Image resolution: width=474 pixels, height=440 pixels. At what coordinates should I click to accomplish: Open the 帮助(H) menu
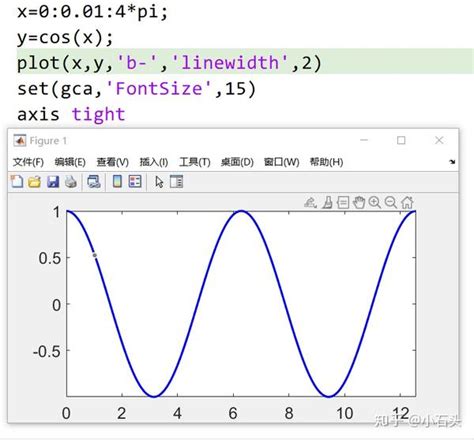[326, 162]
